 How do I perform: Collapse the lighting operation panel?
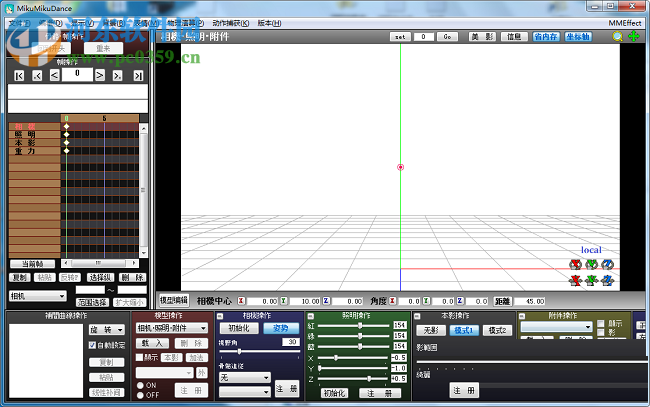click(x=311, y=316)
